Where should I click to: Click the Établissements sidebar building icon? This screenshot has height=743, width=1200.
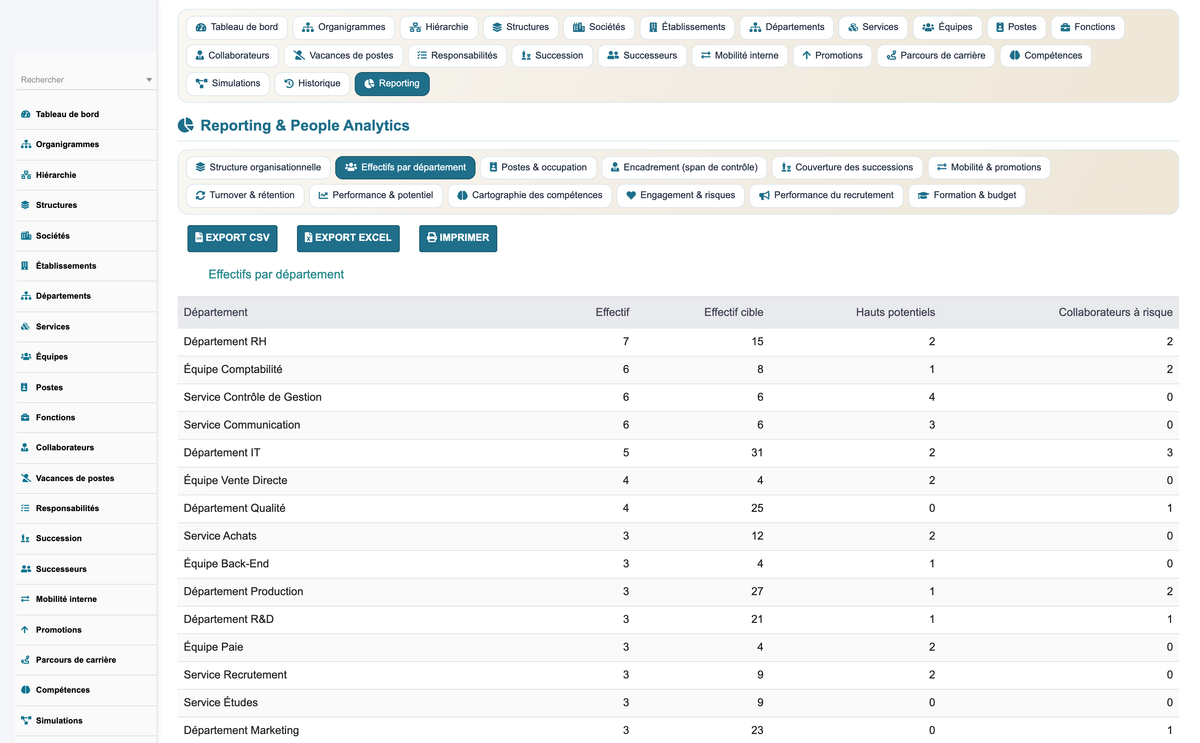tap(25, 266)
